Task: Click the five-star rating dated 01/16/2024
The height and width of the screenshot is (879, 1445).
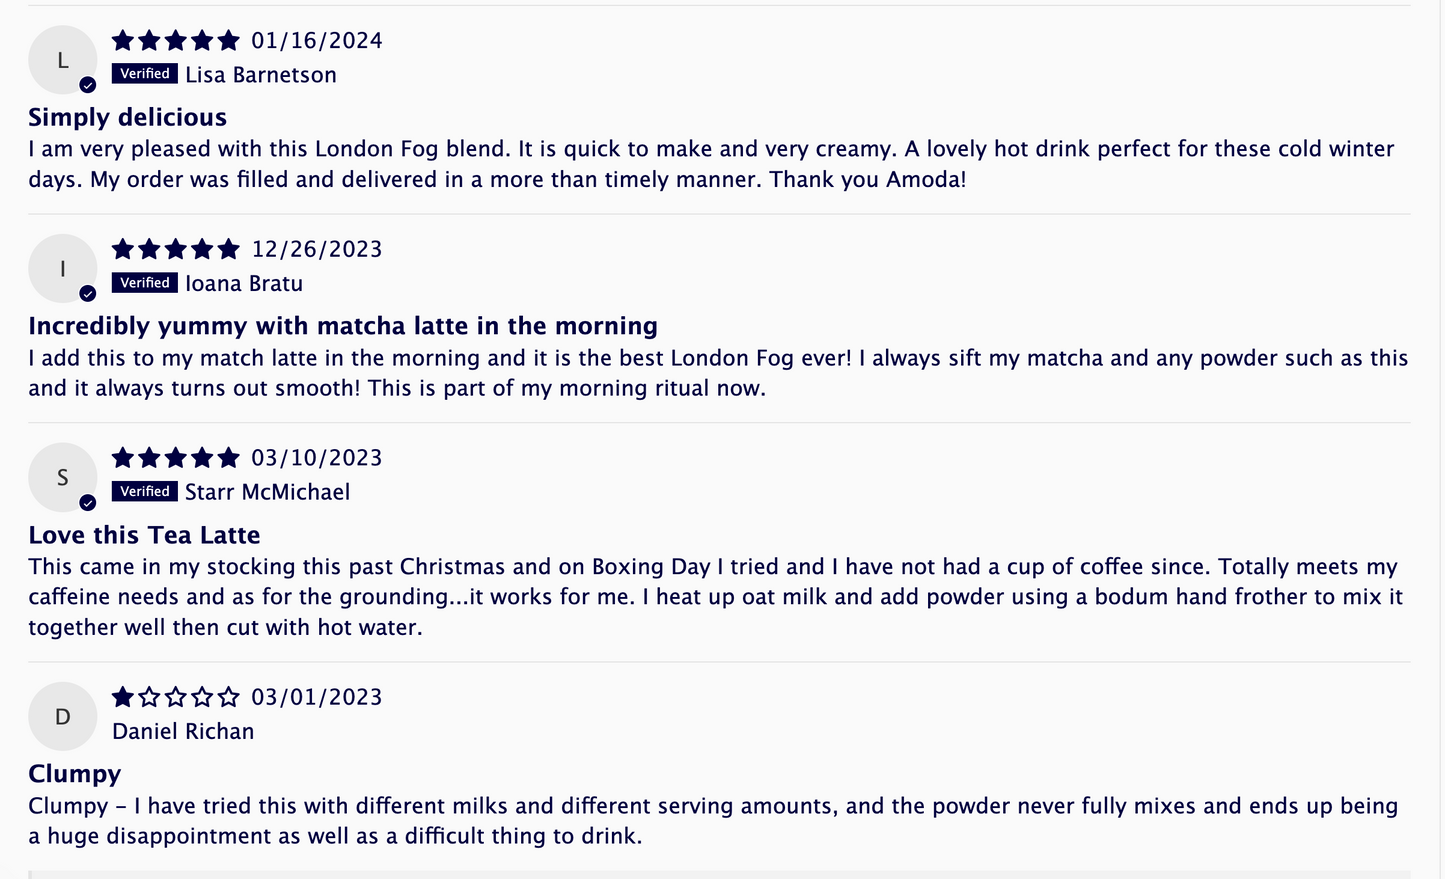Action: (x=176, y=41)
